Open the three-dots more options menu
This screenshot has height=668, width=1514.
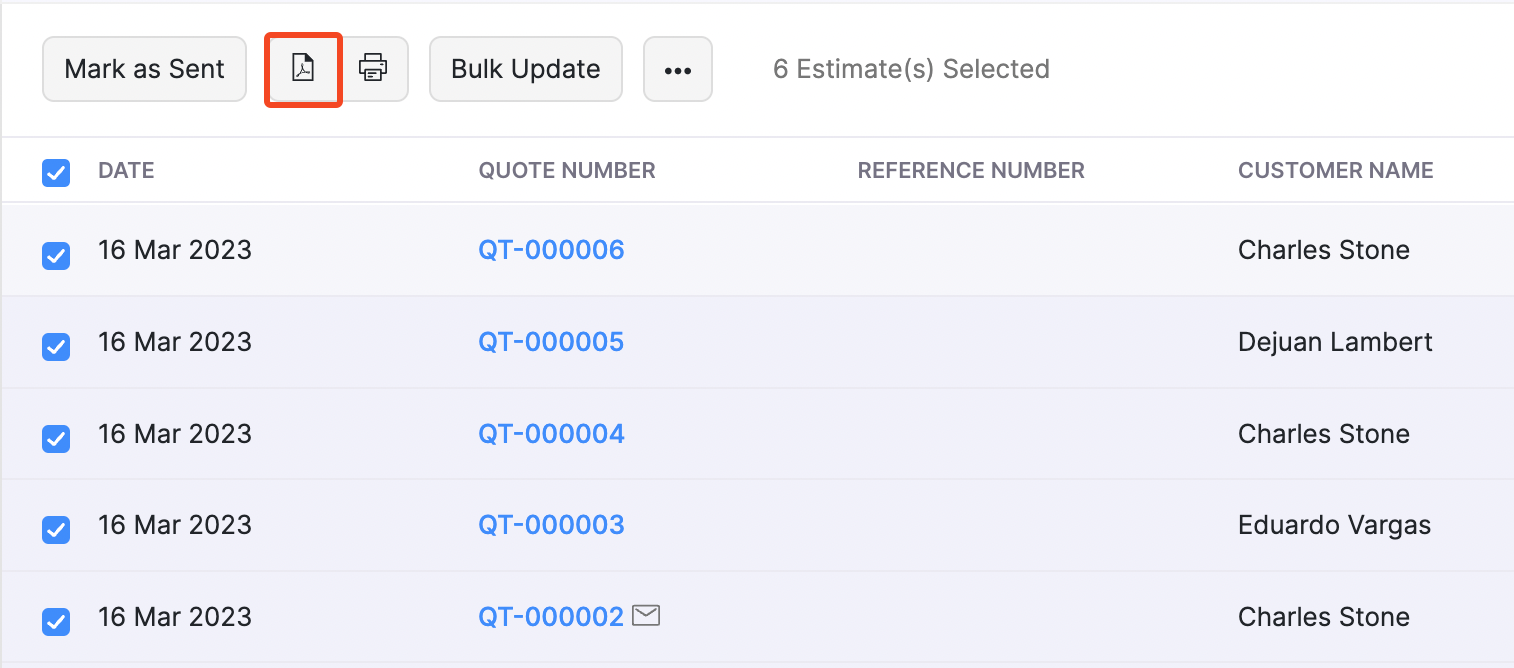(x=677, y=70)
